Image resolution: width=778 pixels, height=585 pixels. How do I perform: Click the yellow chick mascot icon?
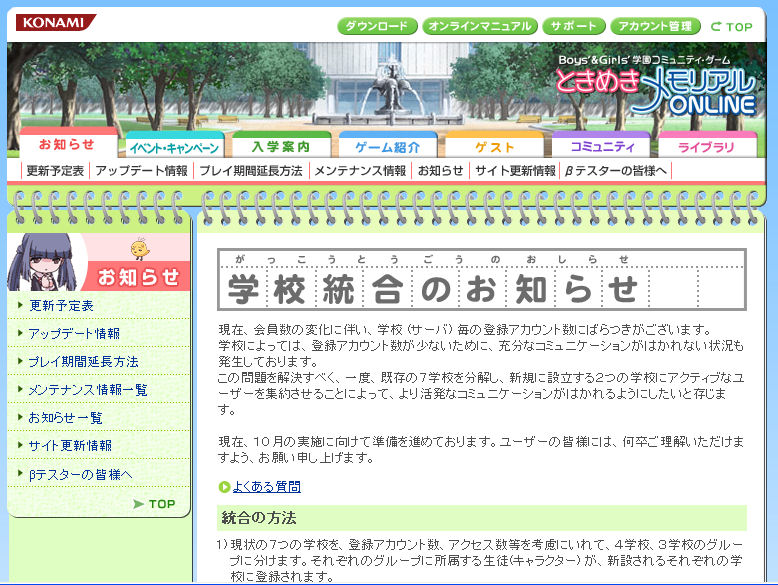pyautogui.click(x=138, y=249)
